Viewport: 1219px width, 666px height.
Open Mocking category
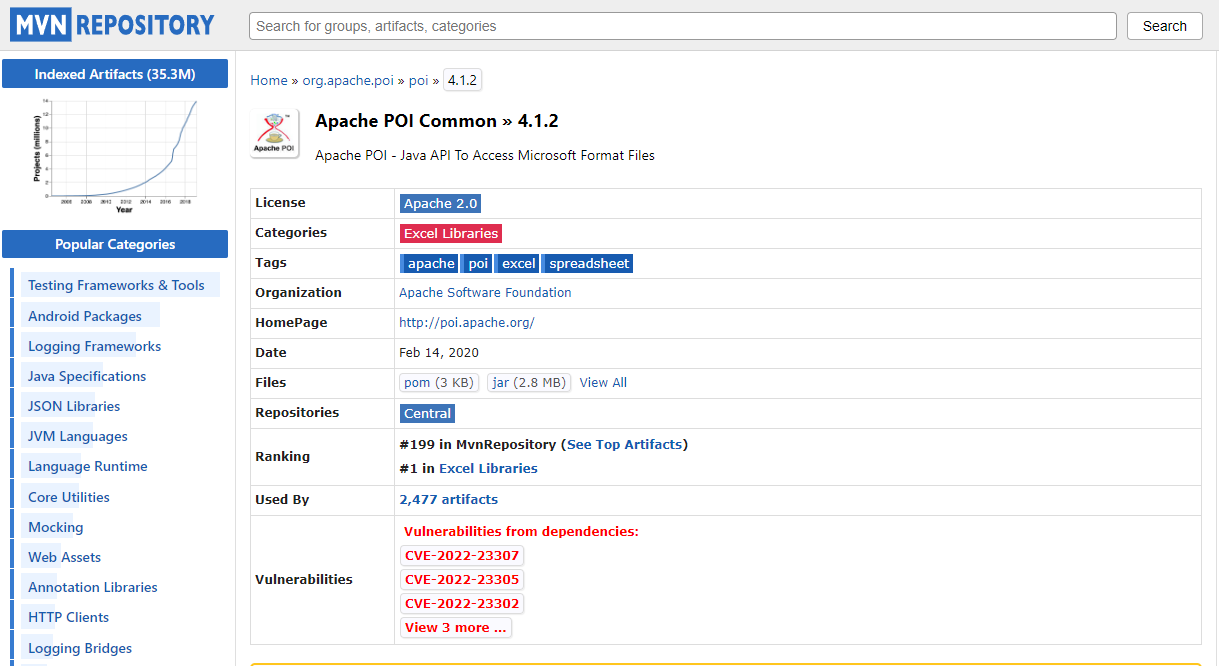56,527
